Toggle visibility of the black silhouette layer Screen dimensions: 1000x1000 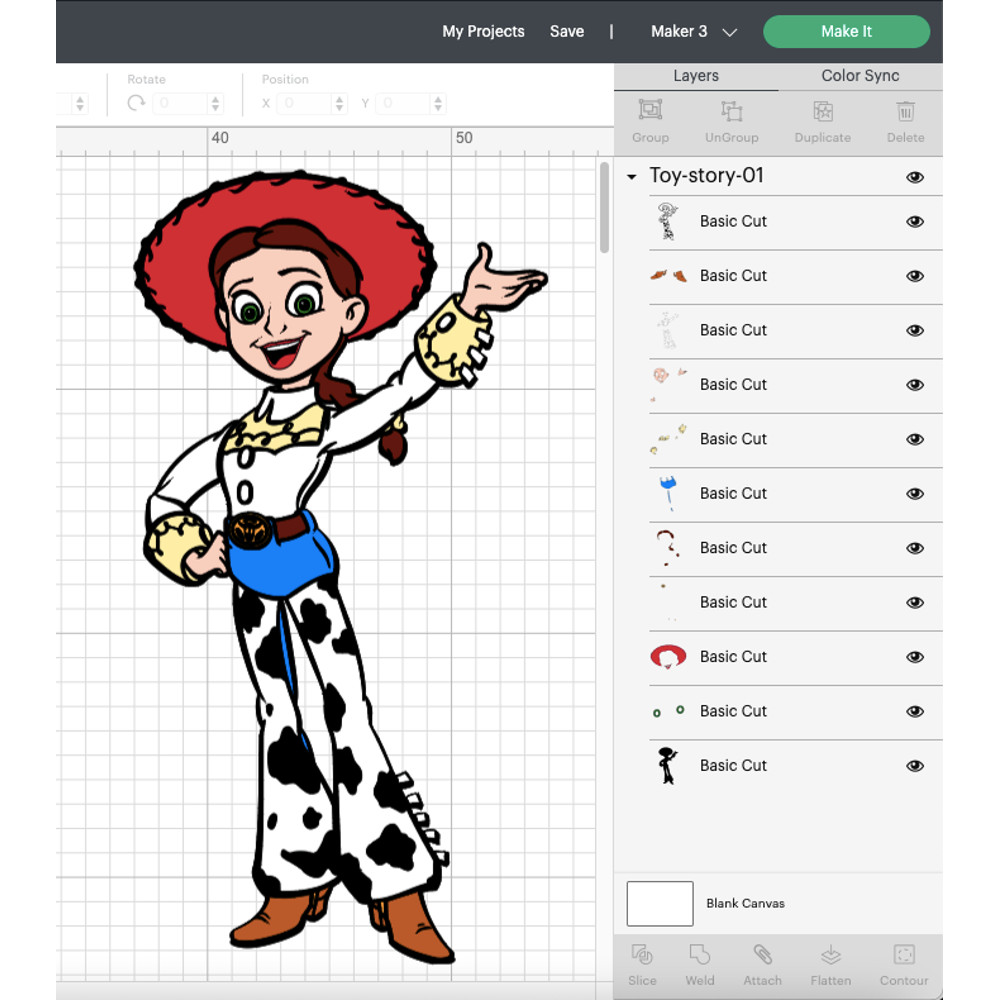915,766
